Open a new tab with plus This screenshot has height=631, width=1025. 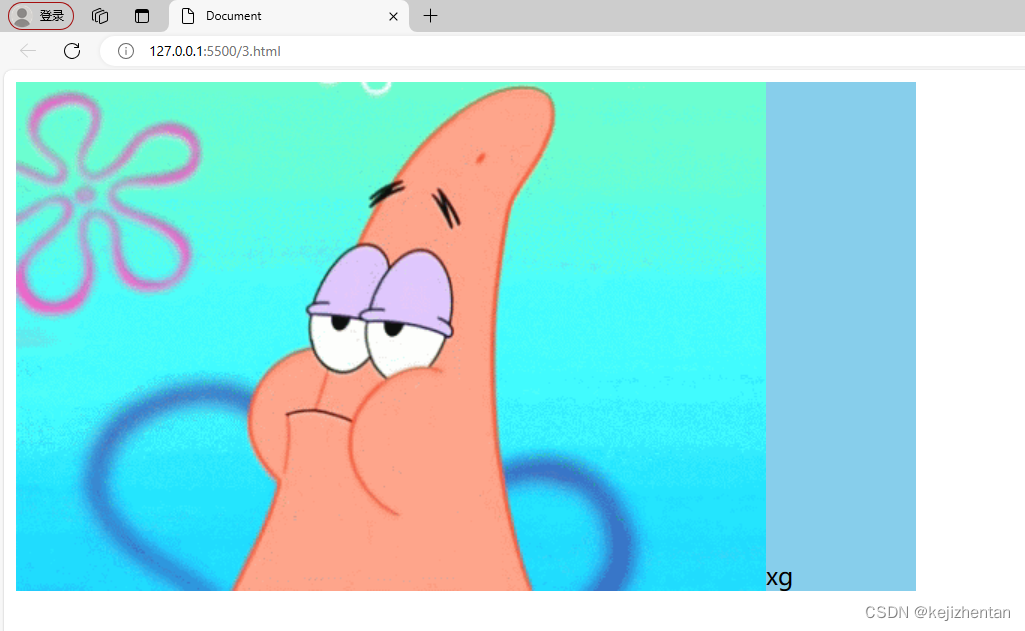pyautogui.click(x=430, y=16)
